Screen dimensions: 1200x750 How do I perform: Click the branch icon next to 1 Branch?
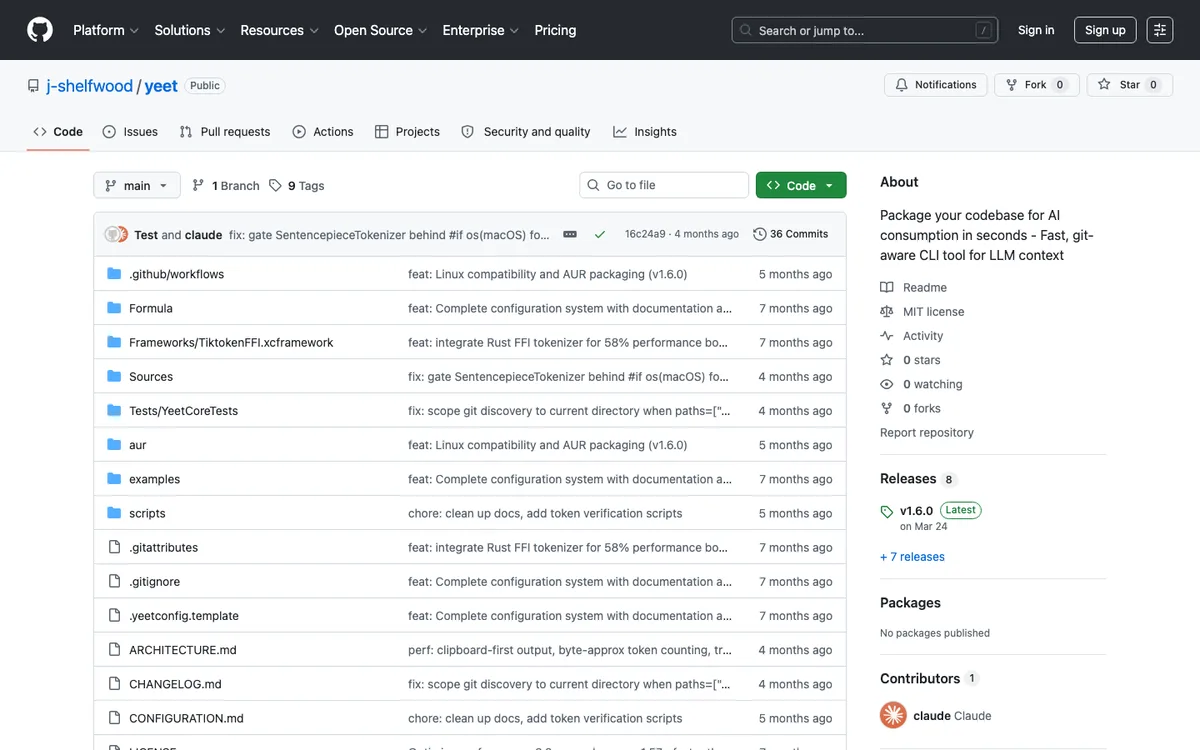point(199,186)
